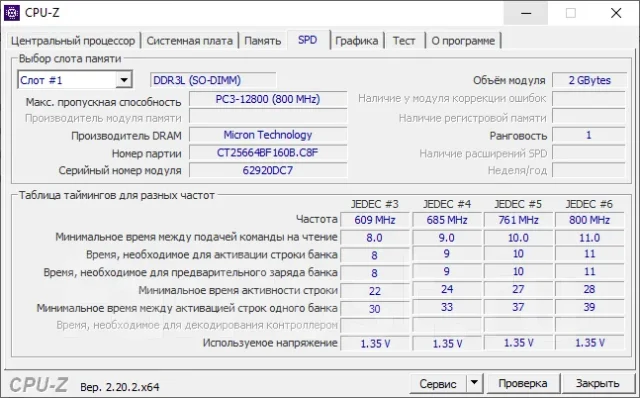Click the 761 MHz frequency cell
The width and height of the screenshot is (640, 398).
click(518, 220)
